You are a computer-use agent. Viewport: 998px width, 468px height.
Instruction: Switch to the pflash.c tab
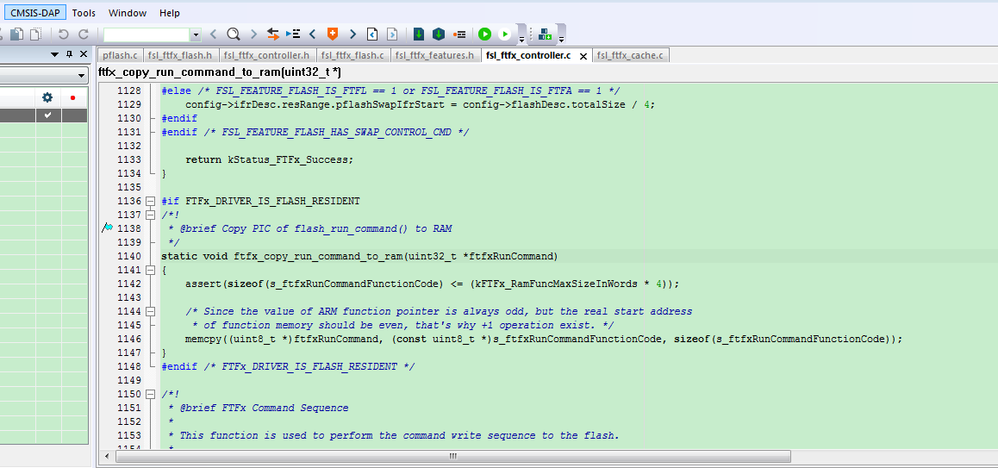pyautogui.click(x=120, y=55)
